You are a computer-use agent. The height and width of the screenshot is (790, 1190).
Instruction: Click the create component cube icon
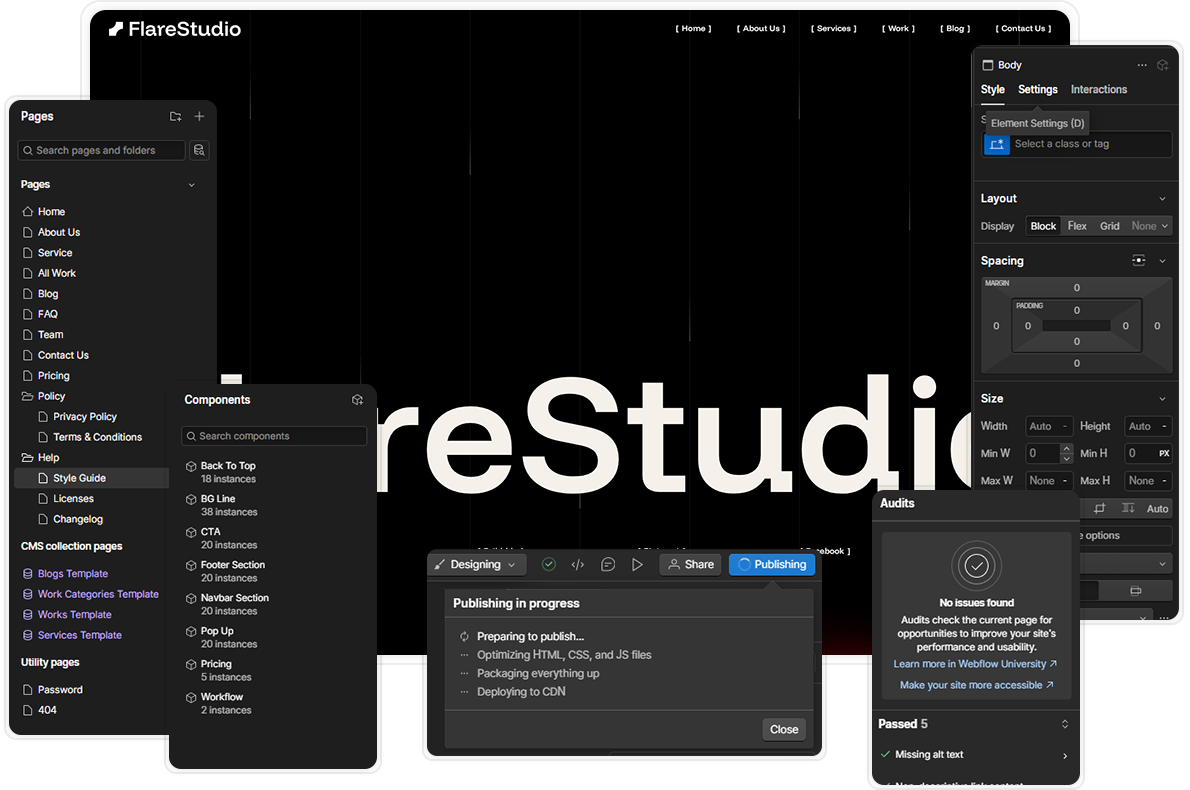[x=357, y=400]
